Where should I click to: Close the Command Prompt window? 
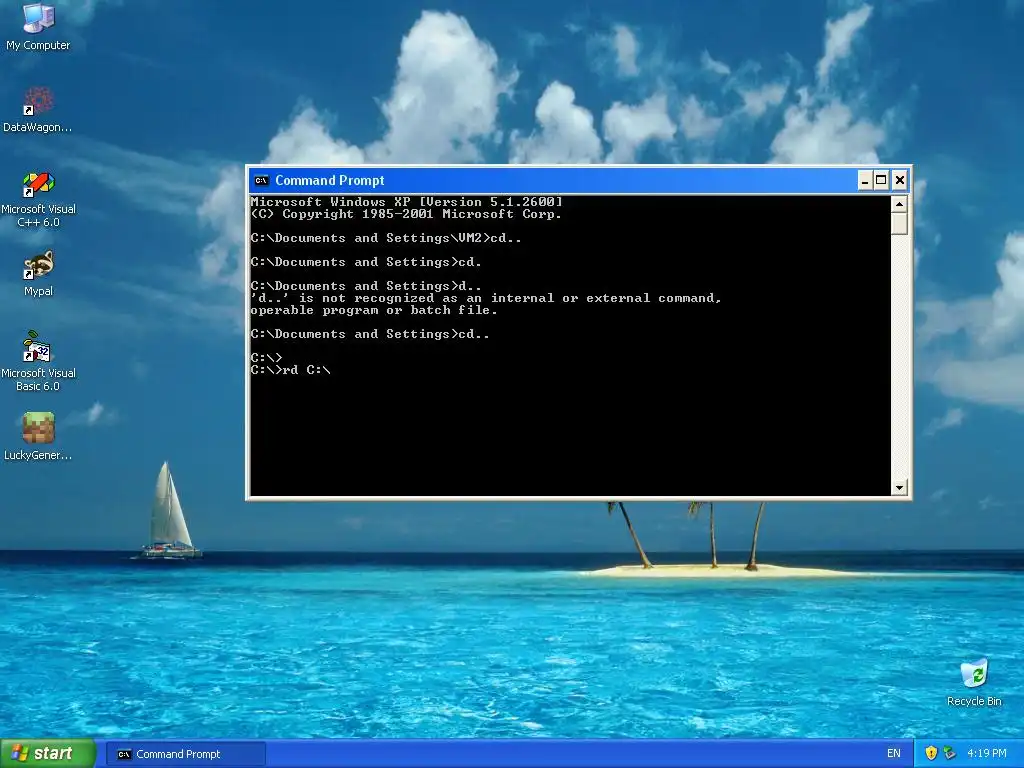point(899,180)
